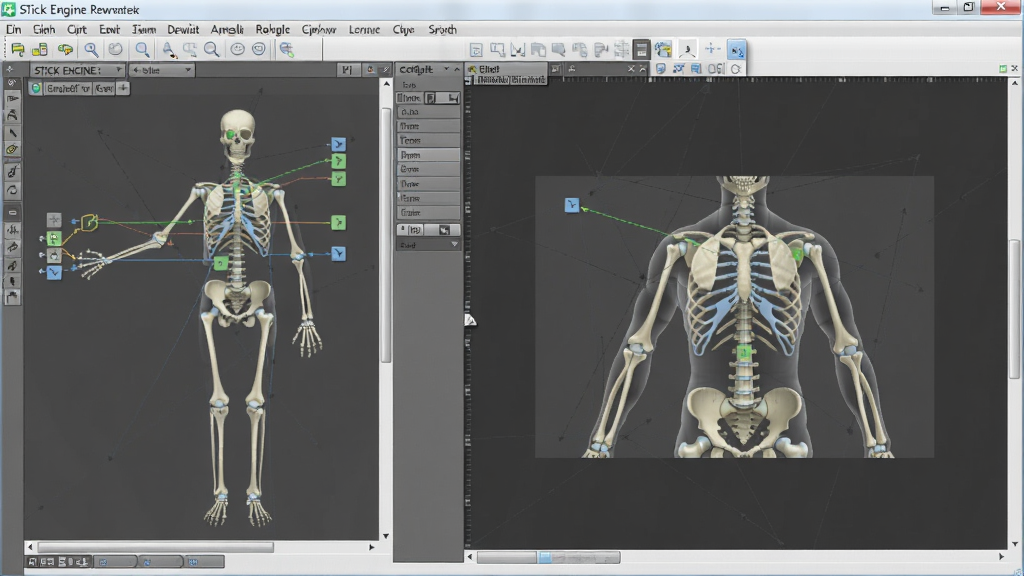Click the left viewport's horizontal scrollbar thumb
Image resolution: width=1024 pixels, height=576 pixels.
click(155, 547)
